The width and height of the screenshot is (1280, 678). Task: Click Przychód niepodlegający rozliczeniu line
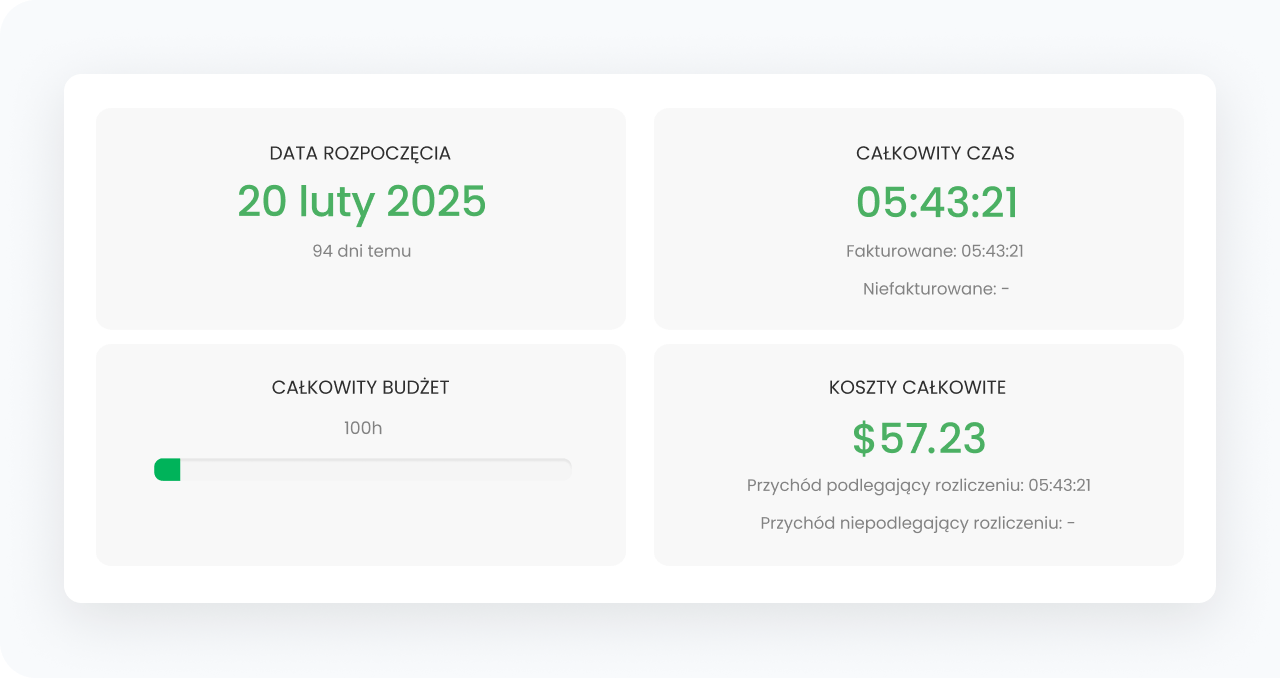[x=918, y=523]
